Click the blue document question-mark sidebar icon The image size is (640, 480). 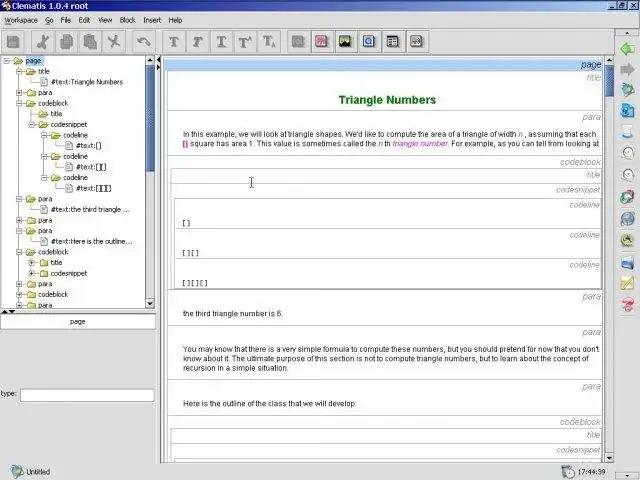[627, 111]
